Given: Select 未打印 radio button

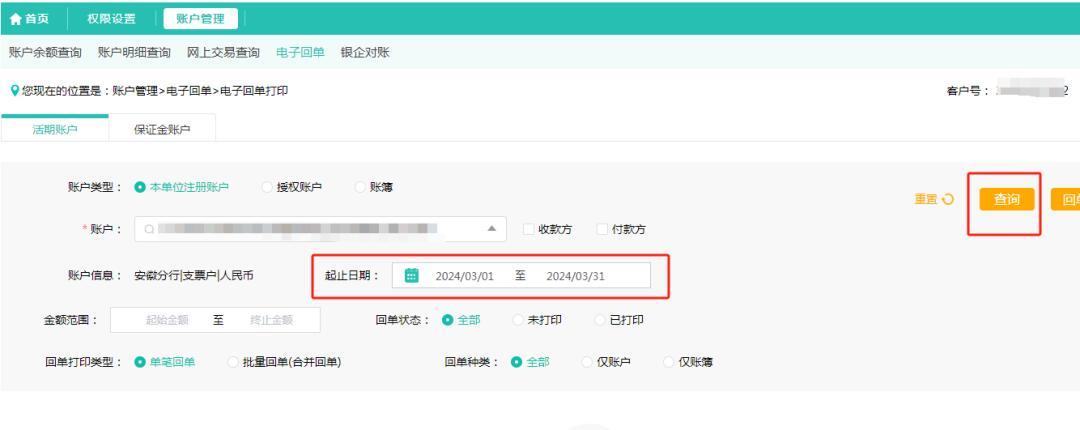Looking at the screenshot, I should click(x=518, y=320).
